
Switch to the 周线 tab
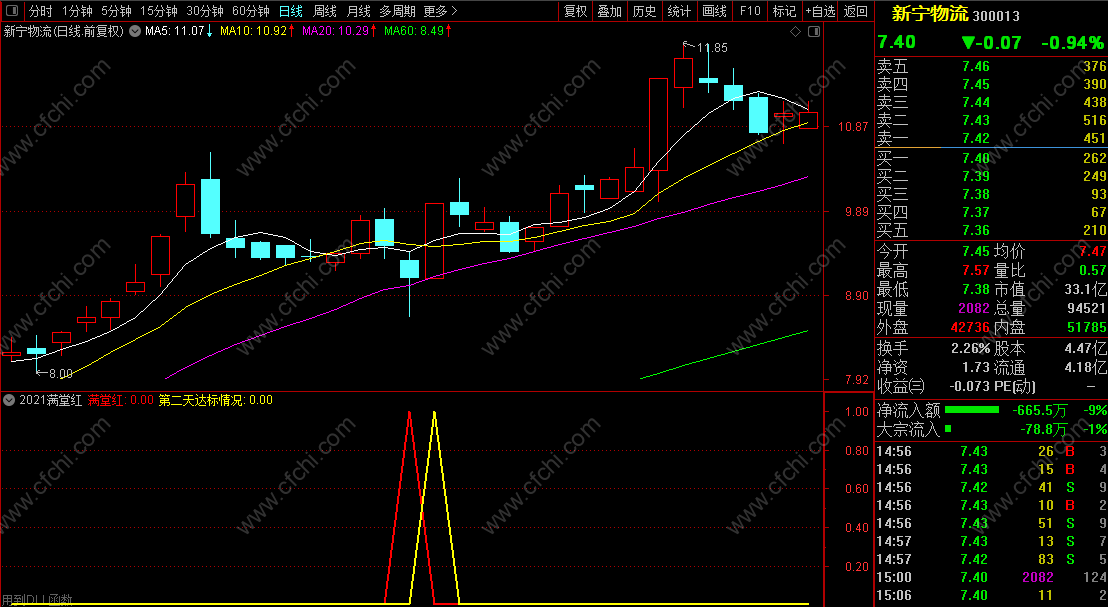click(325, 11)
